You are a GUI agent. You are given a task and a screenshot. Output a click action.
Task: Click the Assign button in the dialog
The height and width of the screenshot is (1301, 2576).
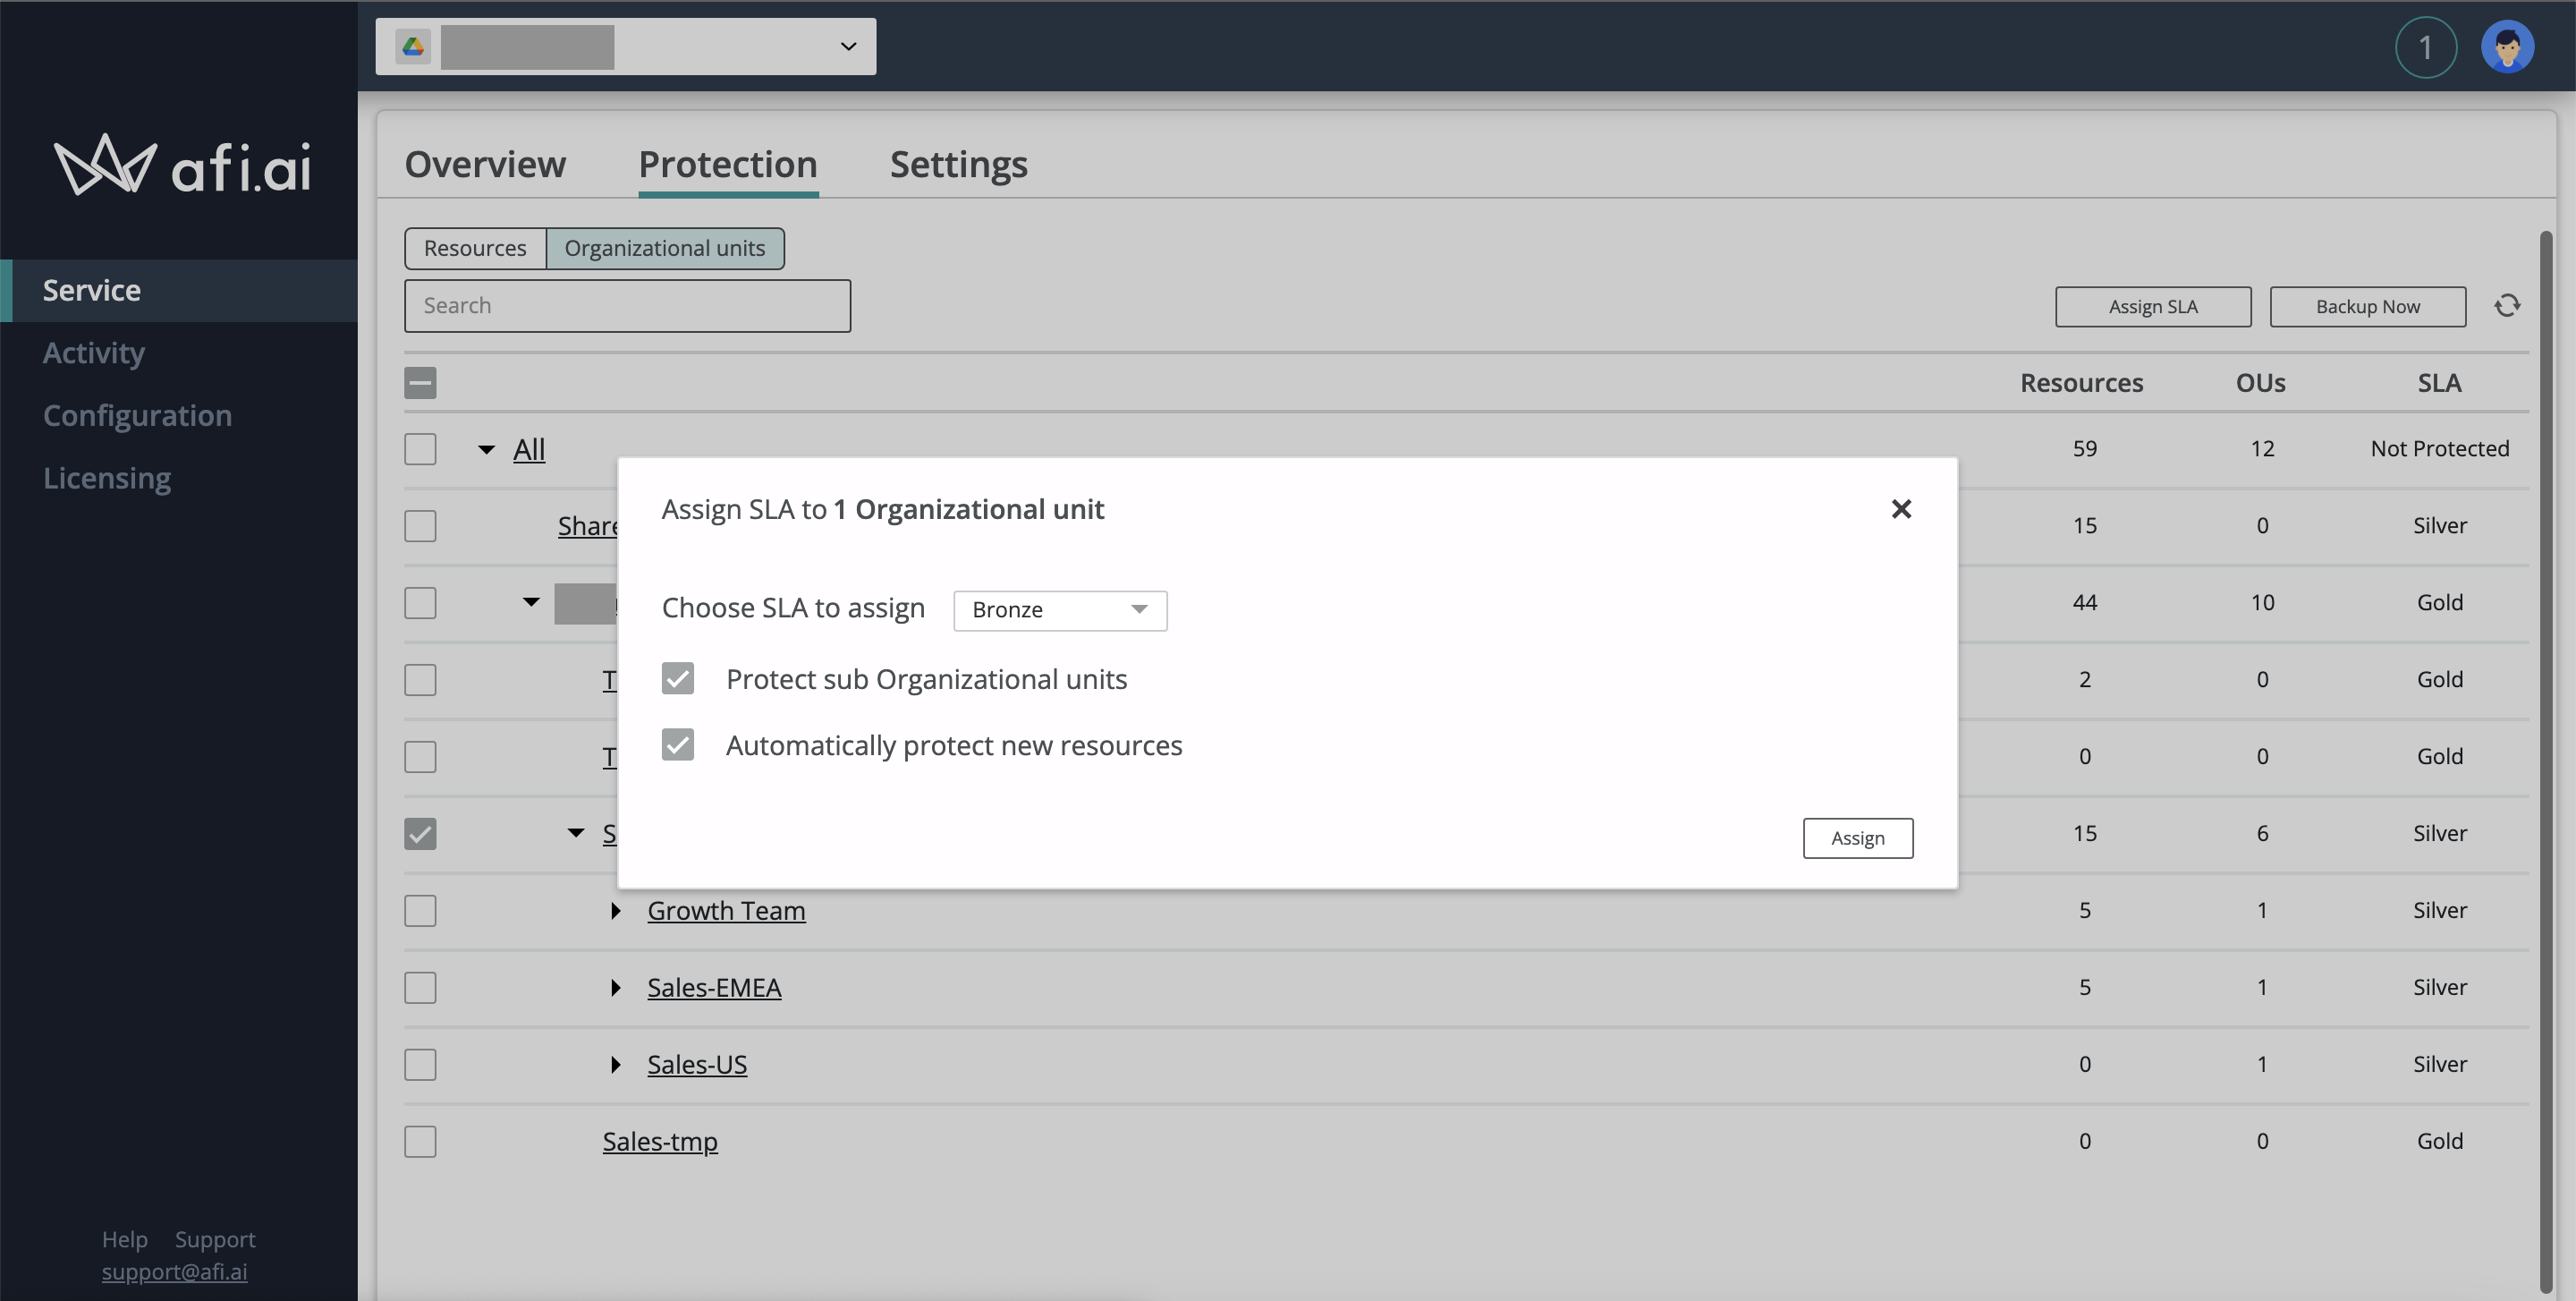tap(1857, 838)
